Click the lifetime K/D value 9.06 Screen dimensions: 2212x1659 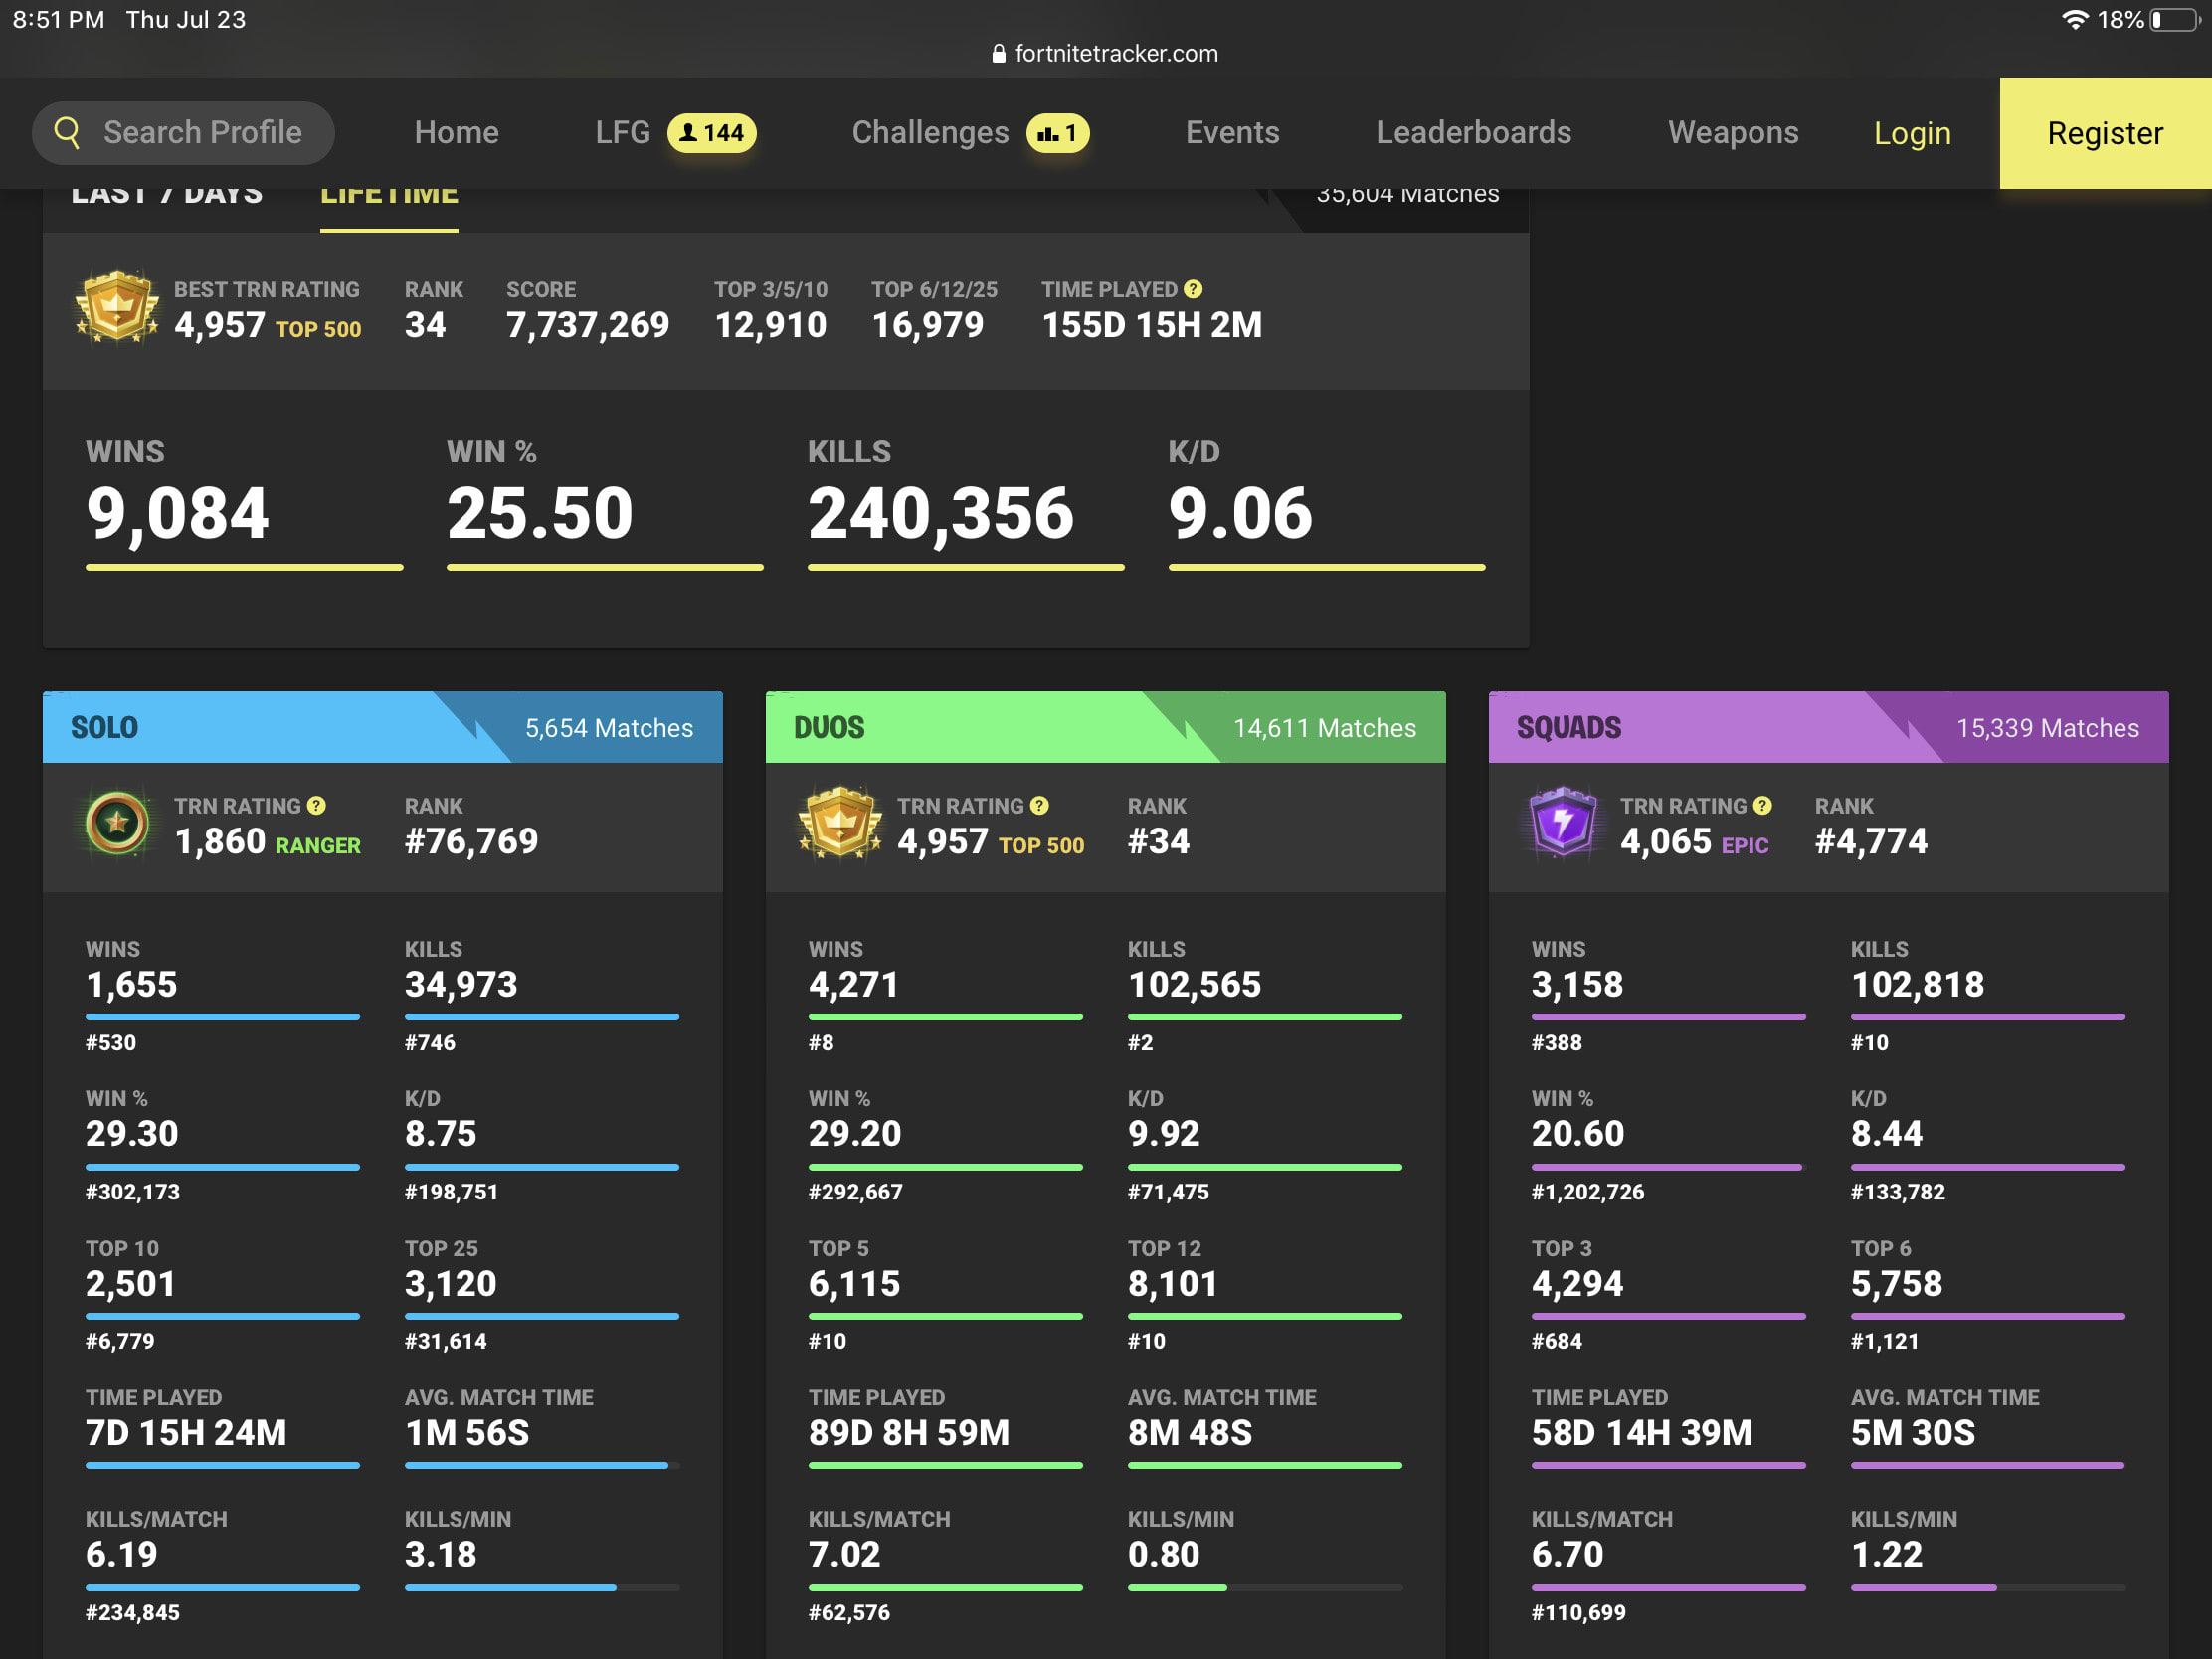pyautogui.click(x=1240, y=513)
